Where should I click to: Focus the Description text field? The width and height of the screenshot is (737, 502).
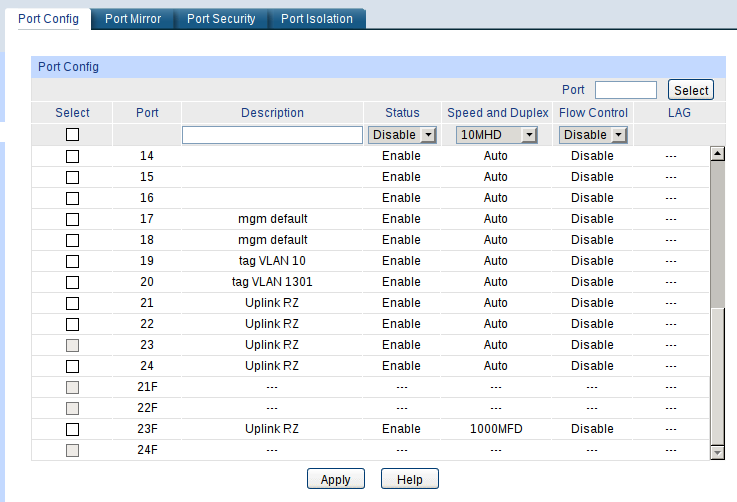[272, 135]
